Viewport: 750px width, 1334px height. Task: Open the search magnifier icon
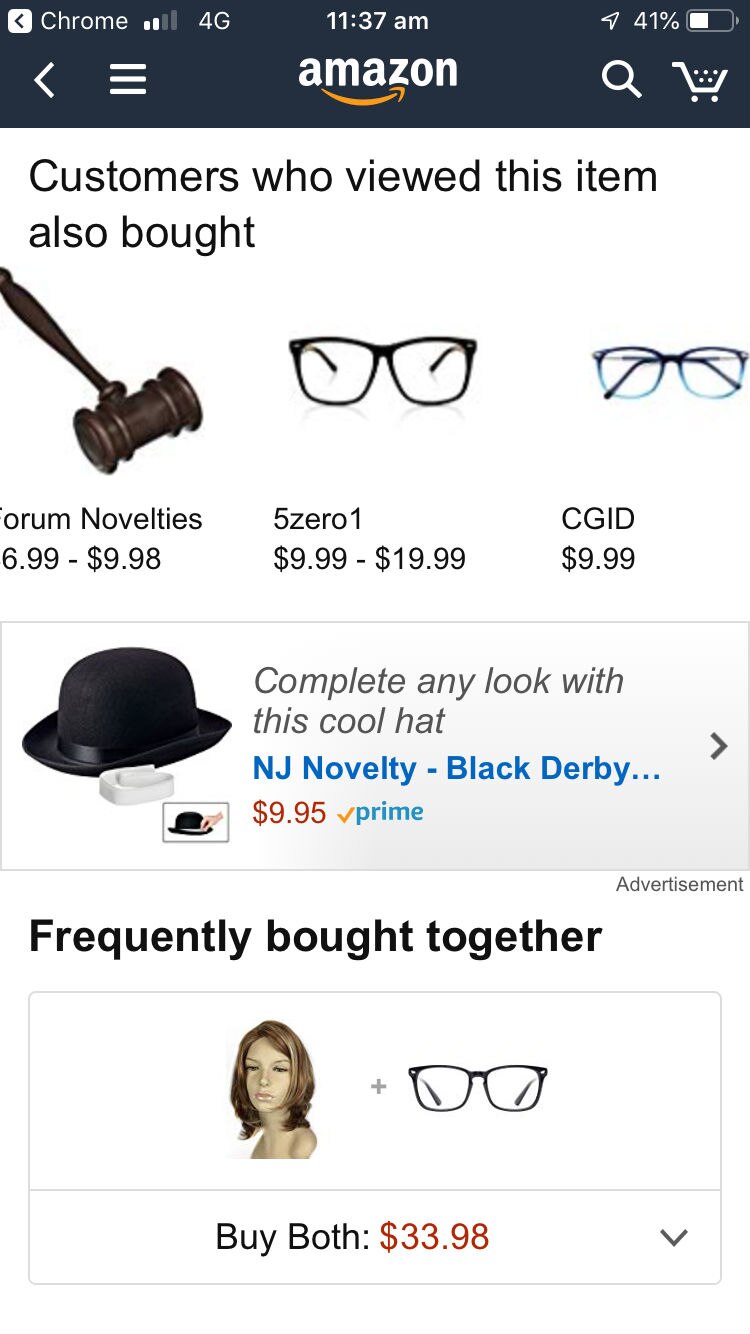coord(621,79)
